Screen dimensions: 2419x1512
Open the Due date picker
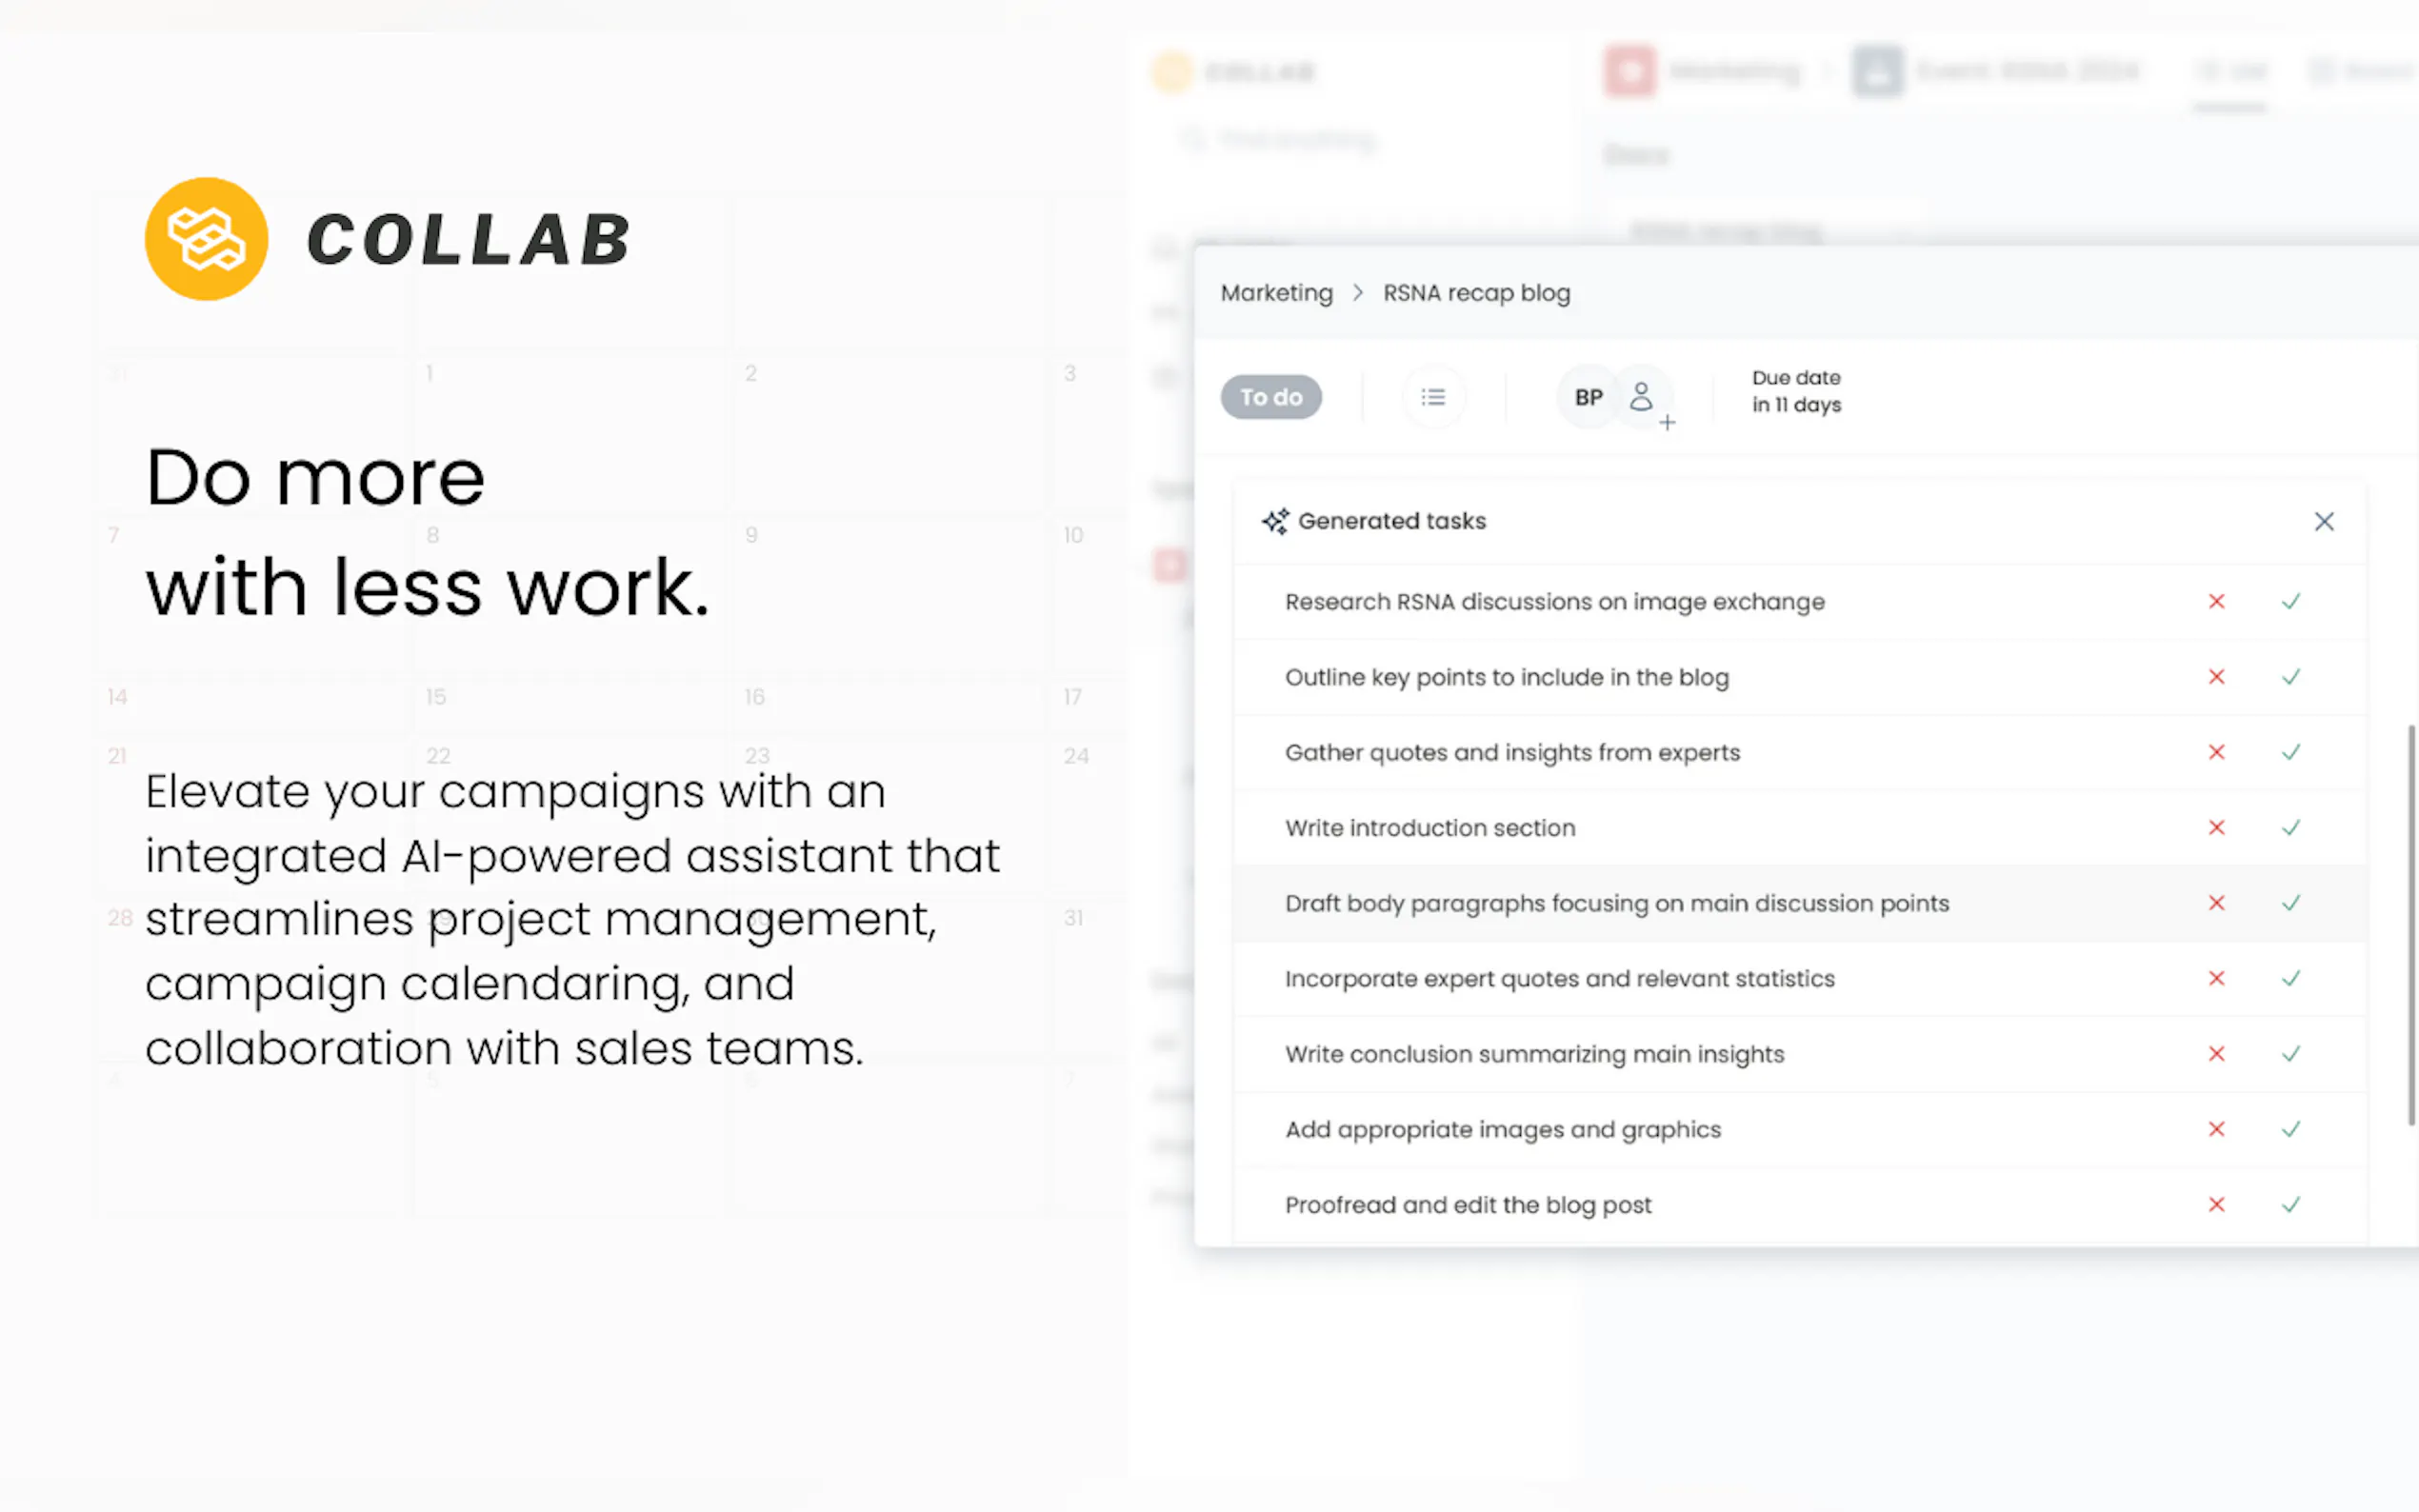tap(1796, 391)
